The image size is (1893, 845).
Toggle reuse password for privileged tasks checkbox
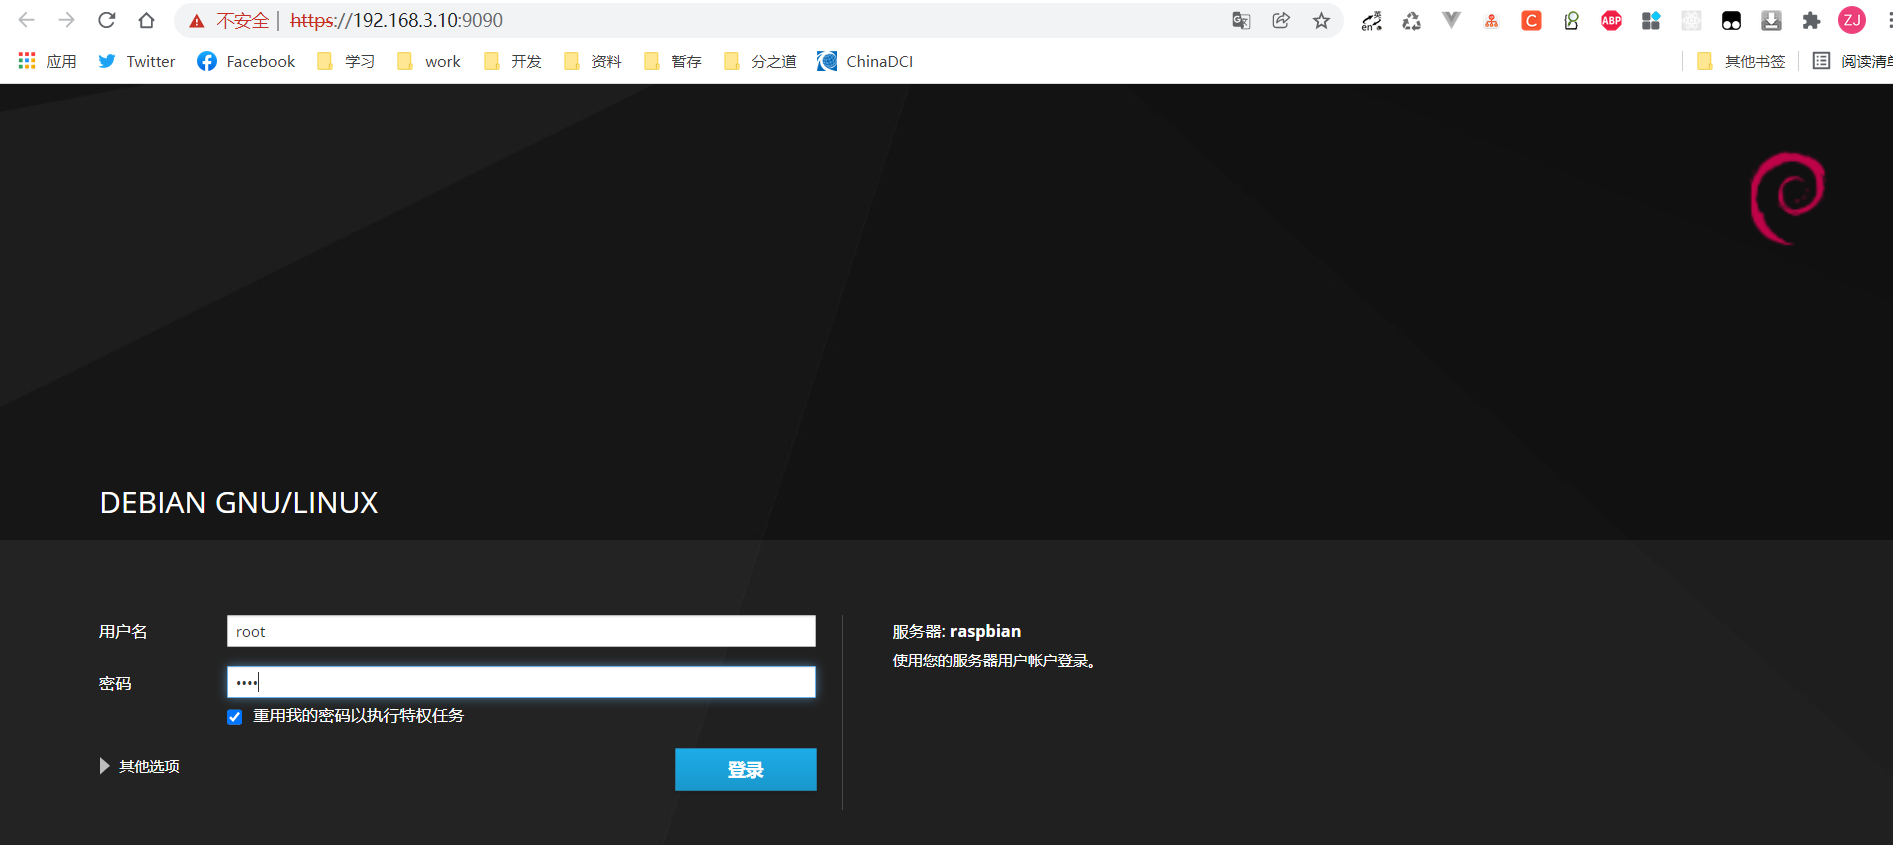point(235,717)
